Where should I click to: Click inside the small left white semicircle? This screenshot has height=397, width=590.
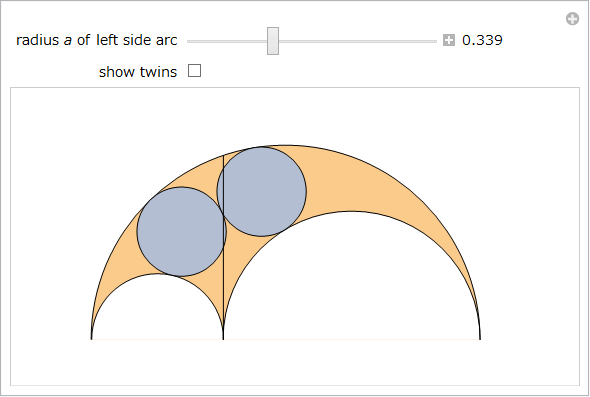[157, 312]
